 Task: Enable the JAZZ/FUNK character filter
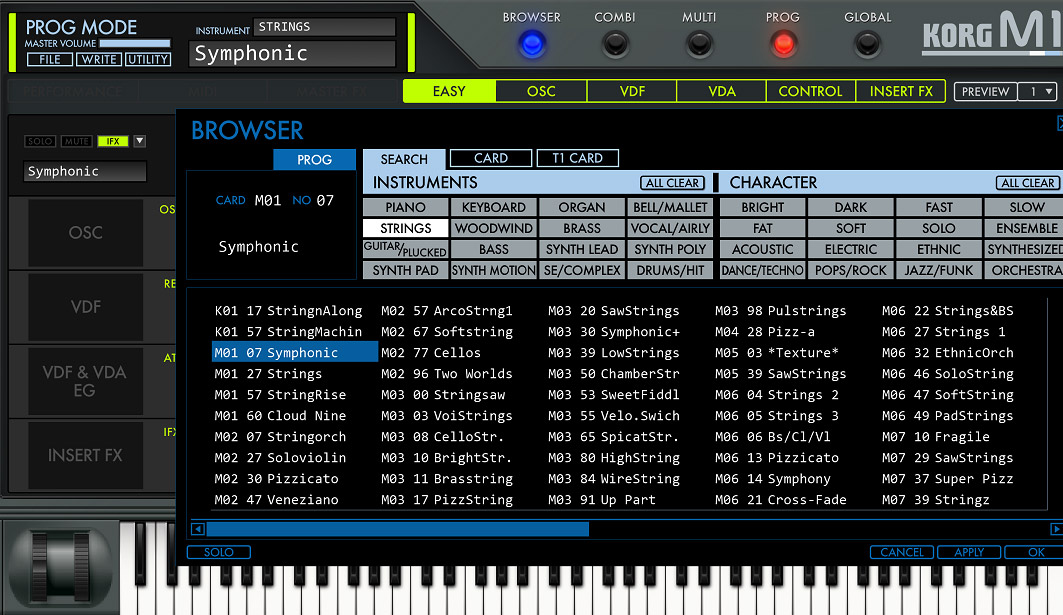pyautogui.click(x=938, y=271)
